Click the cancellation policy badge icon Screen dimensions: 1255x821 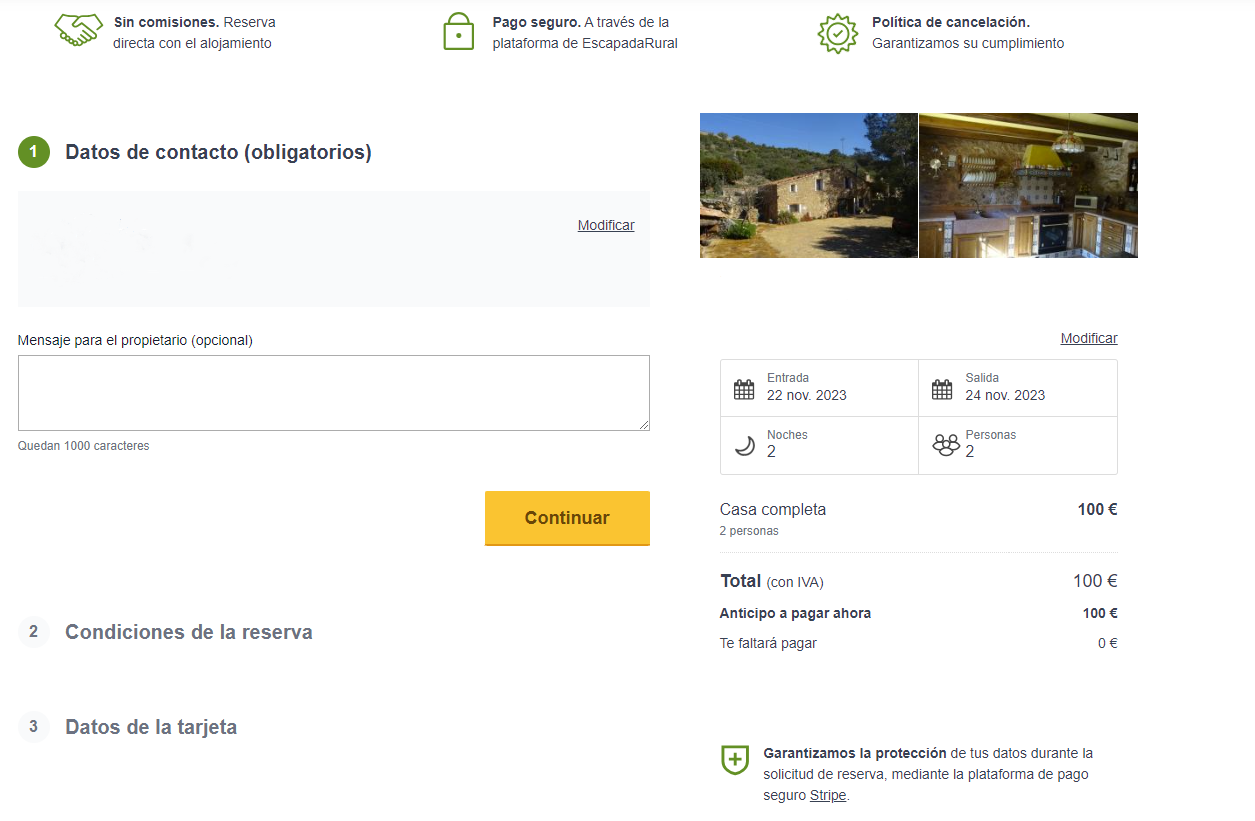(x=837, y=33)
